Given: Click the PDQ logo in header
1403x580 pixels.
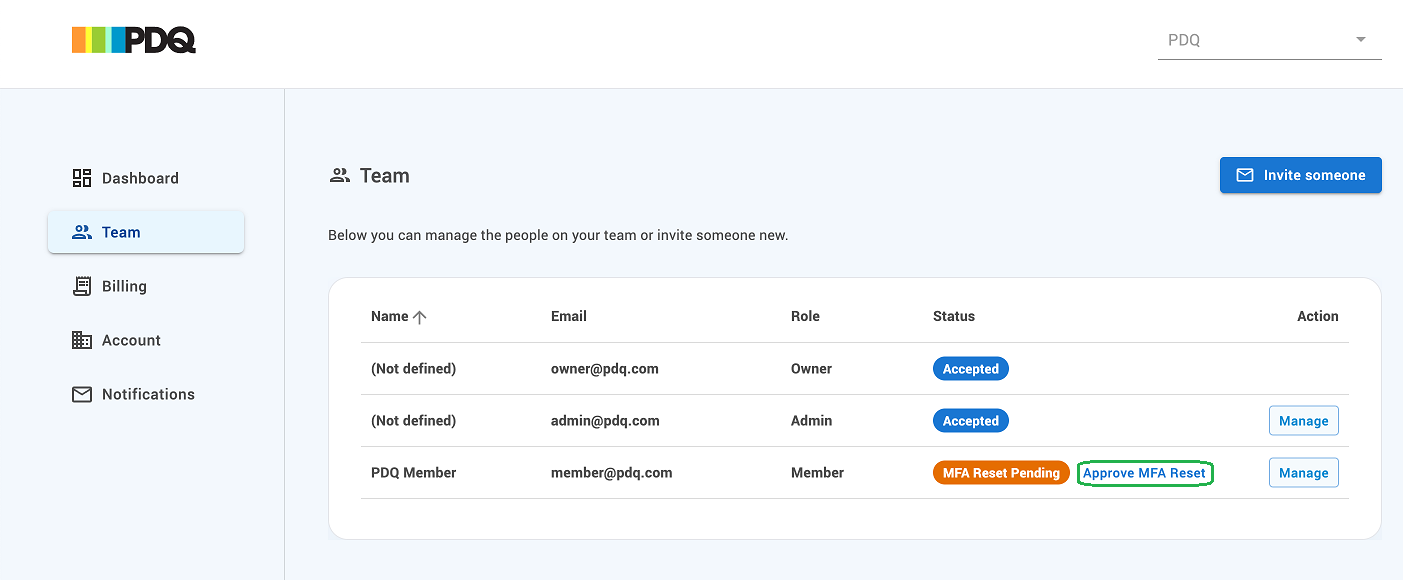Looking at the screenshot, I should click(x=133, y=40).
